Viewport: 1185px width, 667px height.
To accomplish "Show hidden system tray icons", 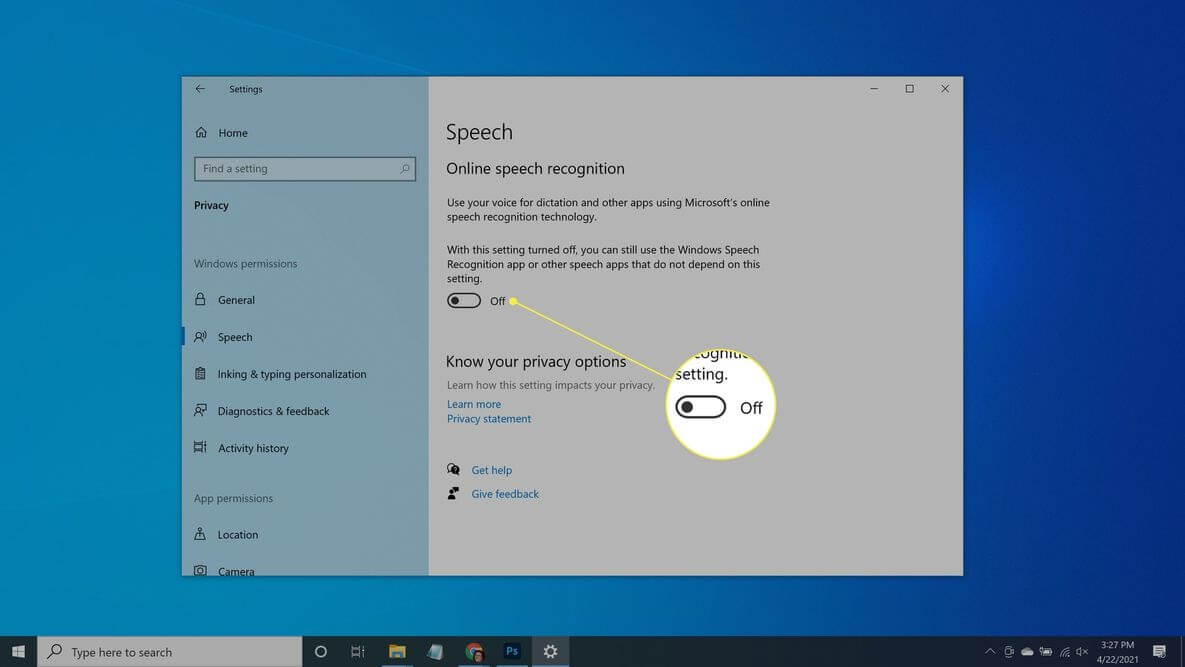I will tap(990, 651).
